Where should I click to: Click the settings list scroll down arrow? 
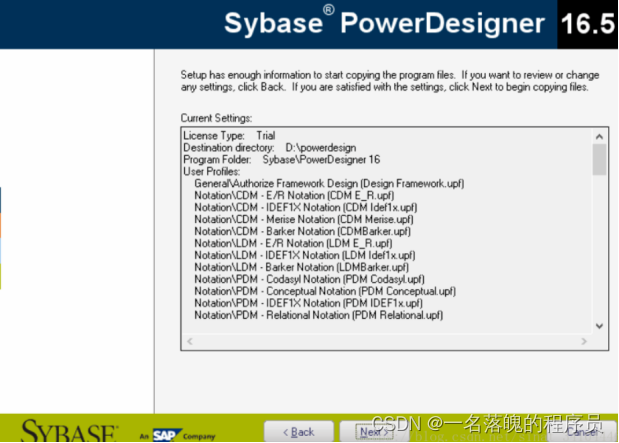tap(599, 326)
